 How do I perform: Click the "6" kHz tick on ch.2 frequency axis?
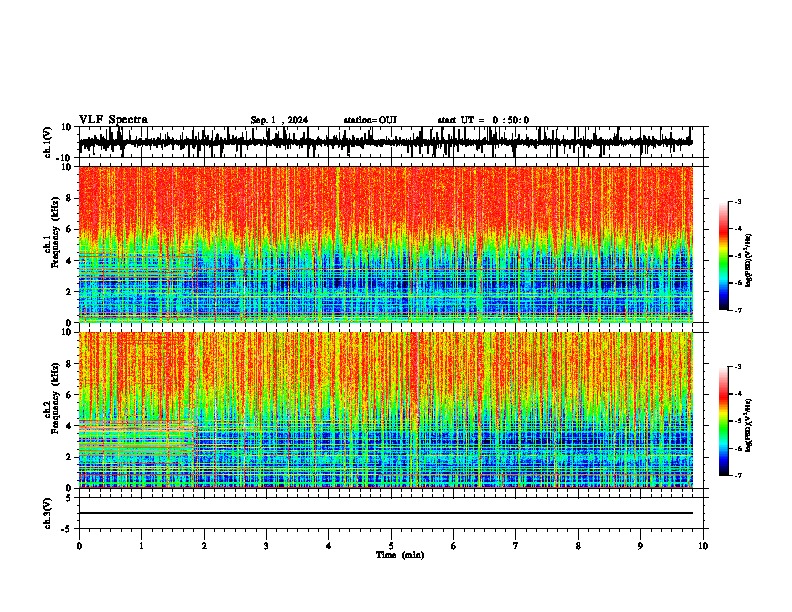click(x=70, y=395)
